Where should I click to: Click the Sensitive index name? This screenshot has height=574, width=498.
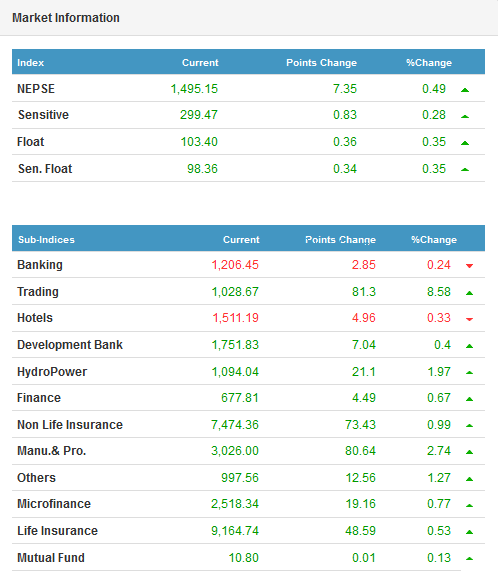[x=43, y=115]
